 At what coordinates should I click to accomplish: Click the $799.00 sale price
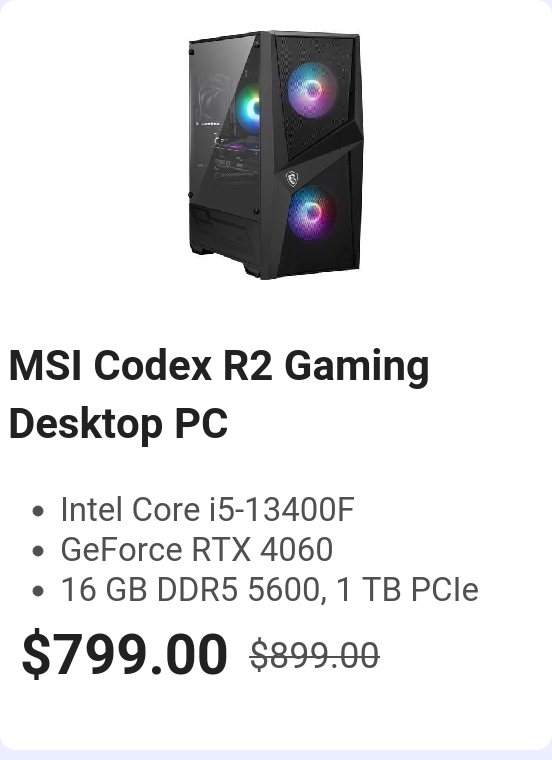tap(125, 654)
